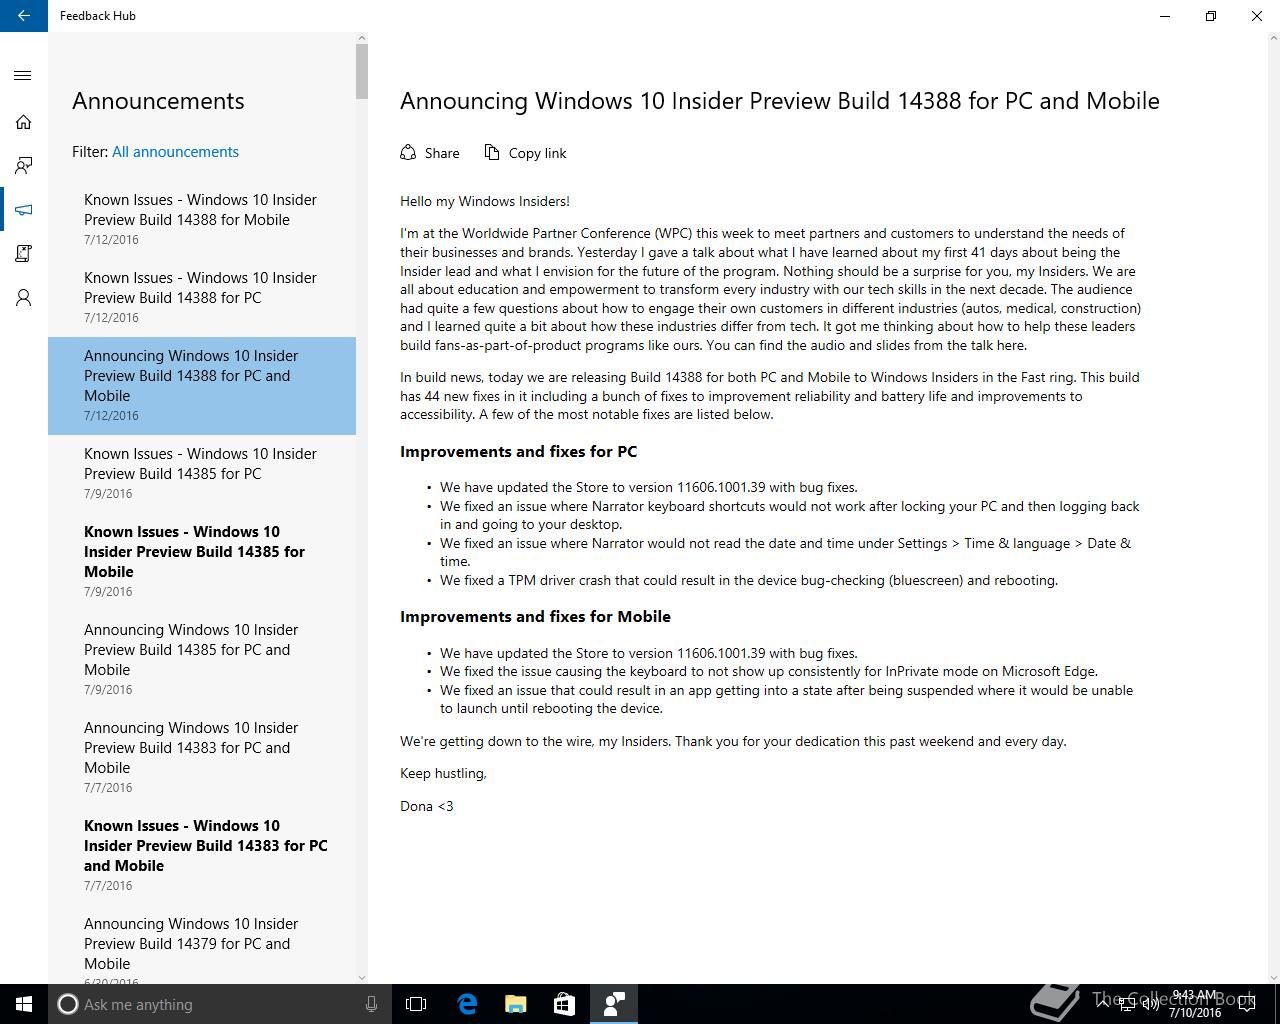This screenshot has width=1280, height=1024.
Task: Click the Feedback Hub taskbar icon
Action: coord(614,1004)
